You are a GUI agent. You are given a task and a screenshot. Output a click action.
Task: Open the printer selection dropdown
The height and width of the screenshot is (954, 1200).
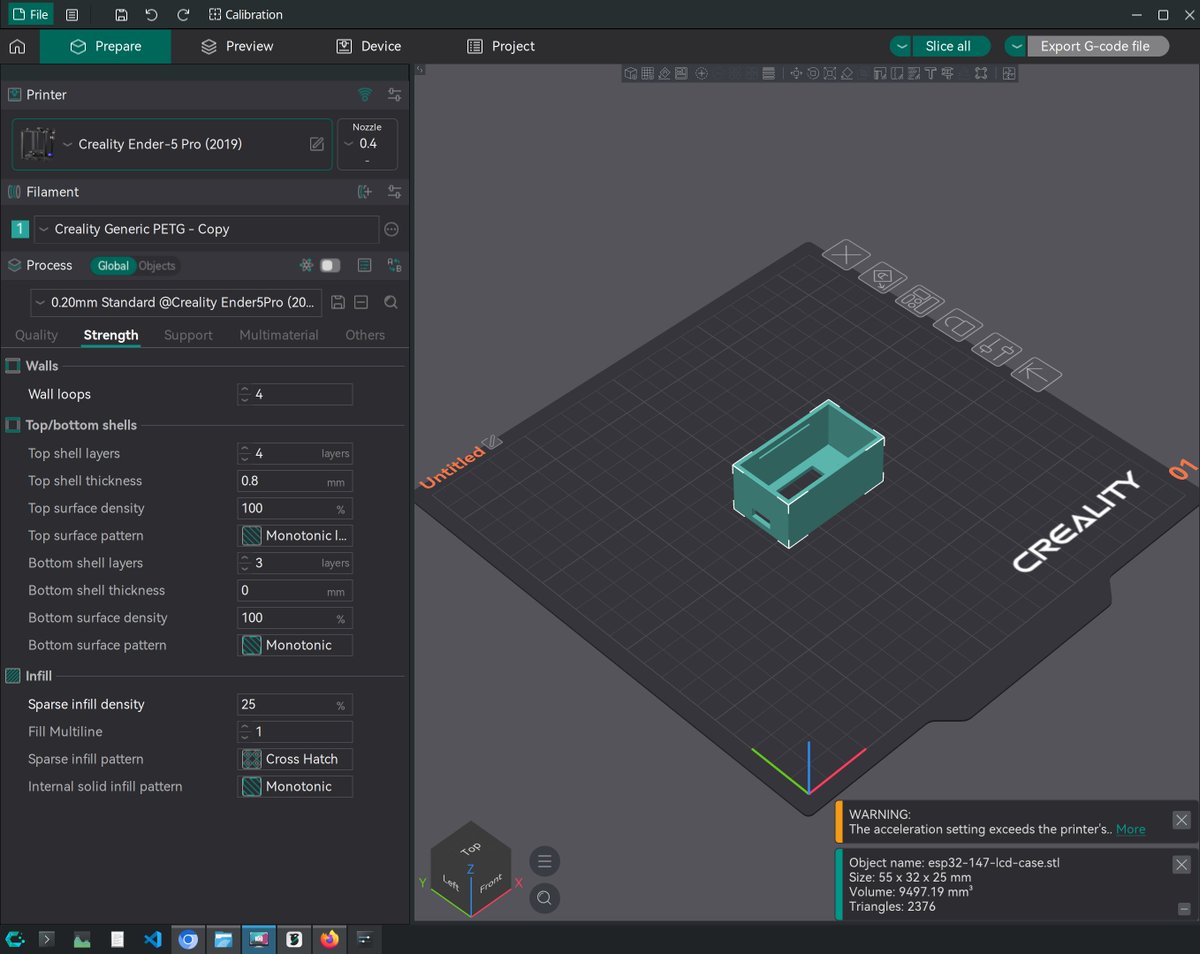coord(172,144)
